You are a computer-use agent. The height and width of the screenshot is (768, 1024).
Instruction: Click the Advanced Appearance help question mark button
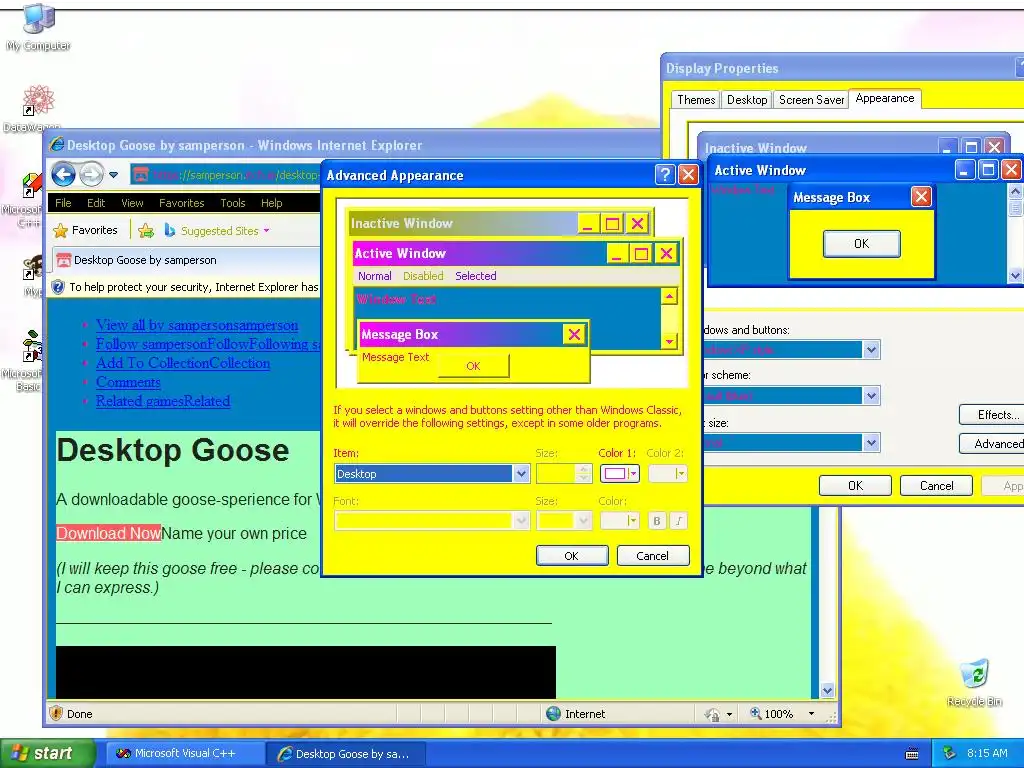(x=665, y=174)
